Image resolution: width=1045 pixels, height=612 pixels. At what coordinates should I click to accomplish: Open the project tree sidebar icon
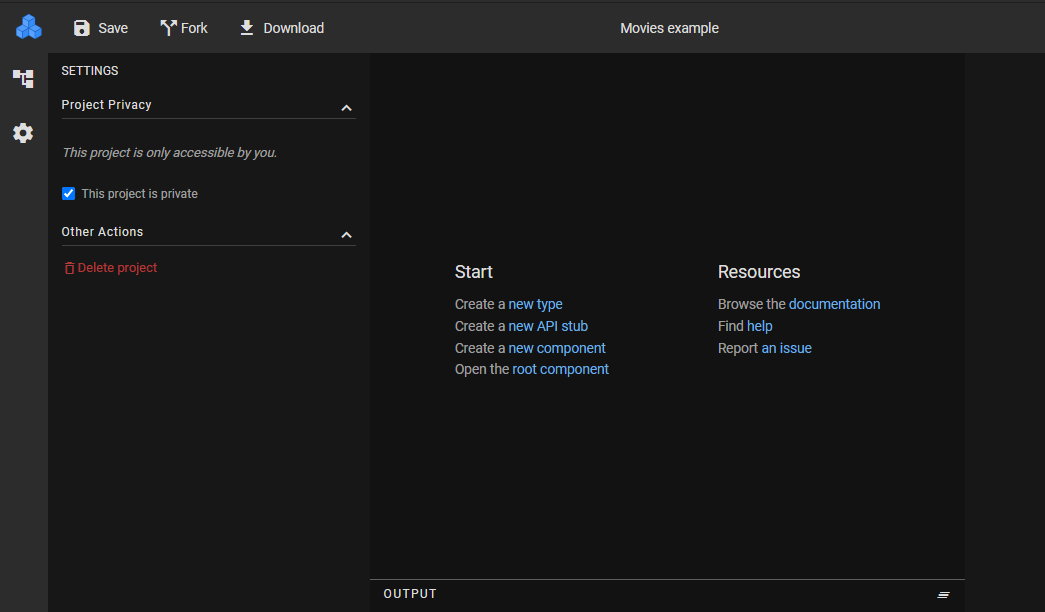point(23,79)
